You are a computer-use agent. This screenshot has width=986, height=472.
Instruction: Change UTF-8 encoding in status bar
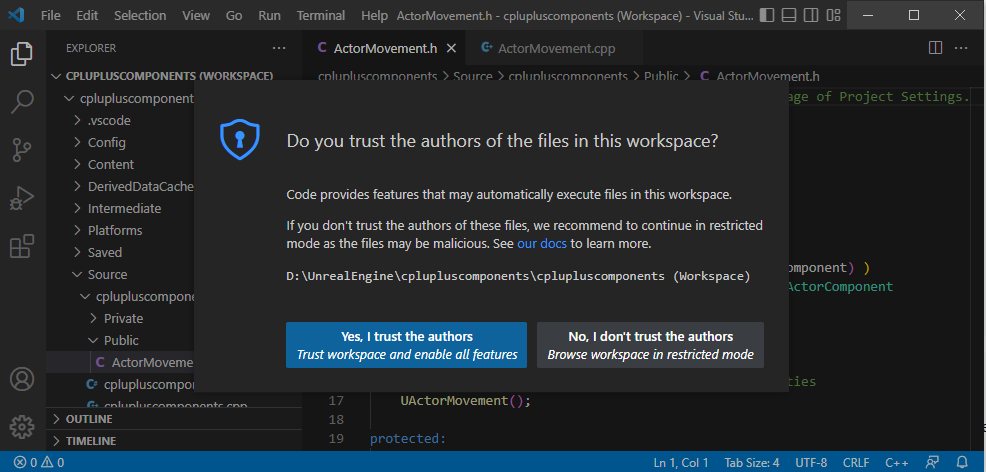point(811,463)
